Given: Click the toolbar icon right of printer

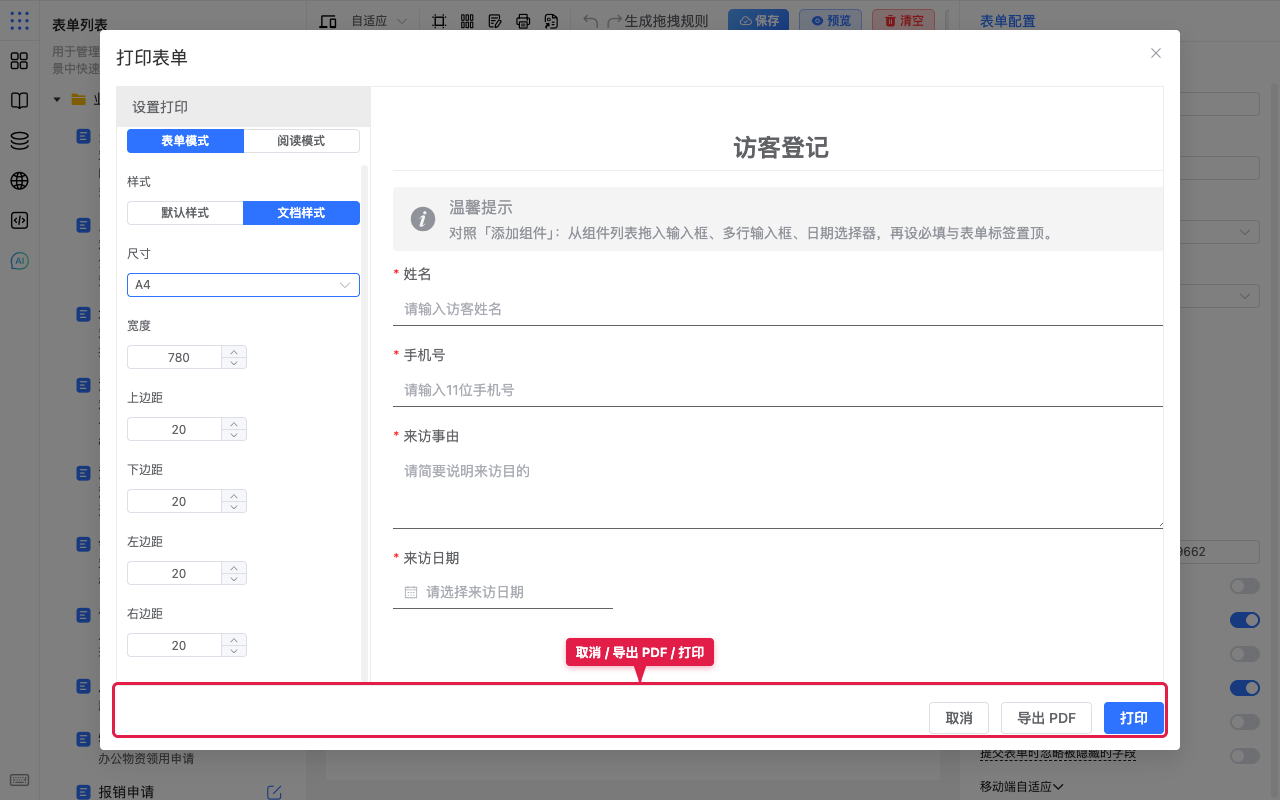Looking at the screenshot, I should point(551,21).
